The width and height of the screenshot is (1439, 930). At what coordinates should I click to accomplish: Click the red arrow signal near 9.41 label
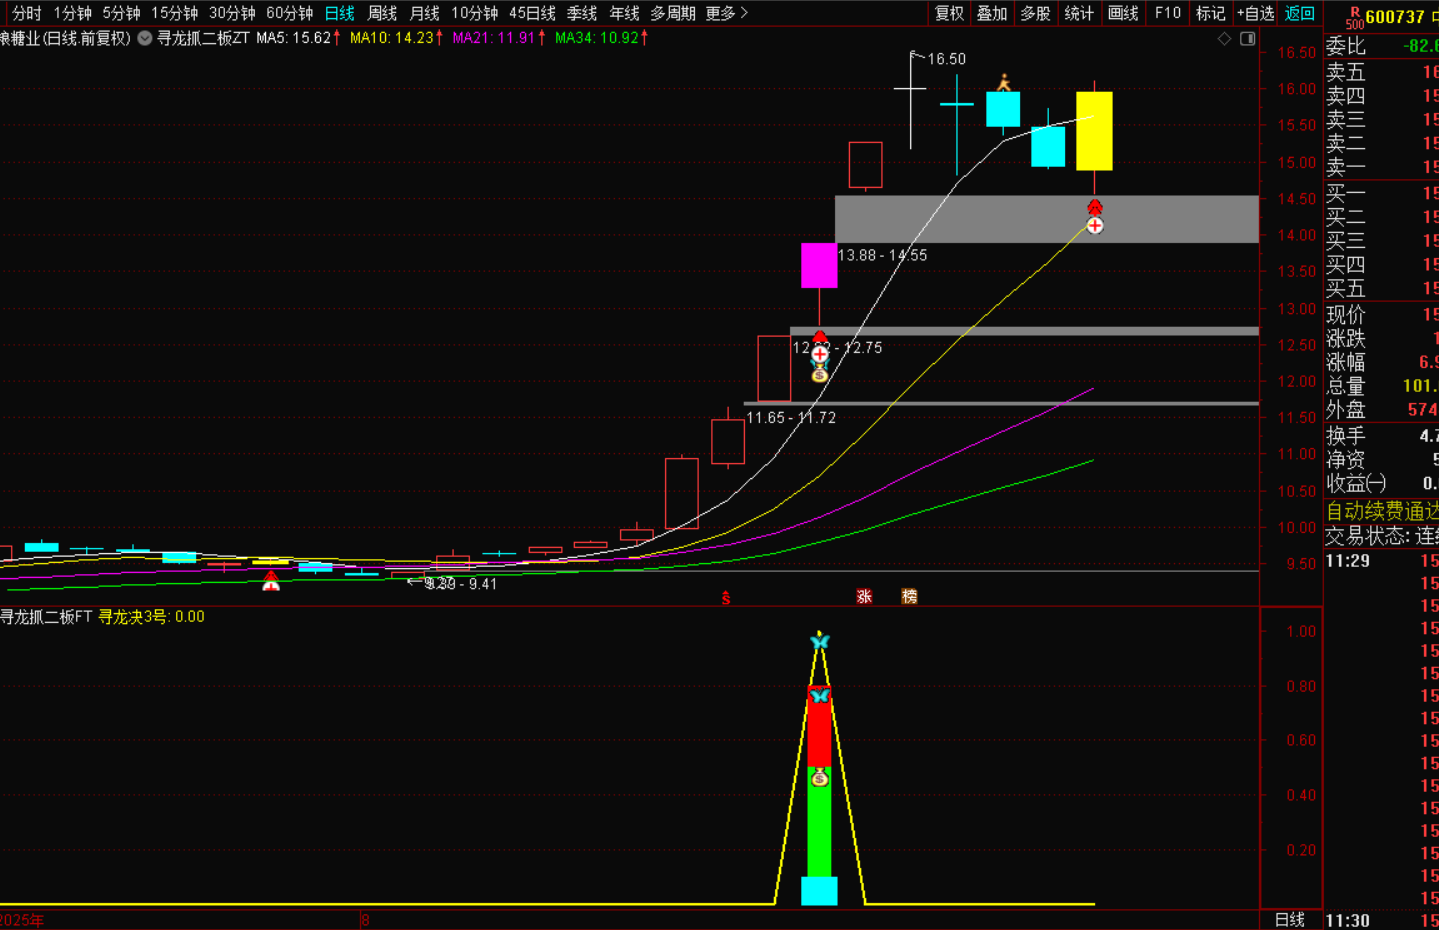click(x=271, y=581)
